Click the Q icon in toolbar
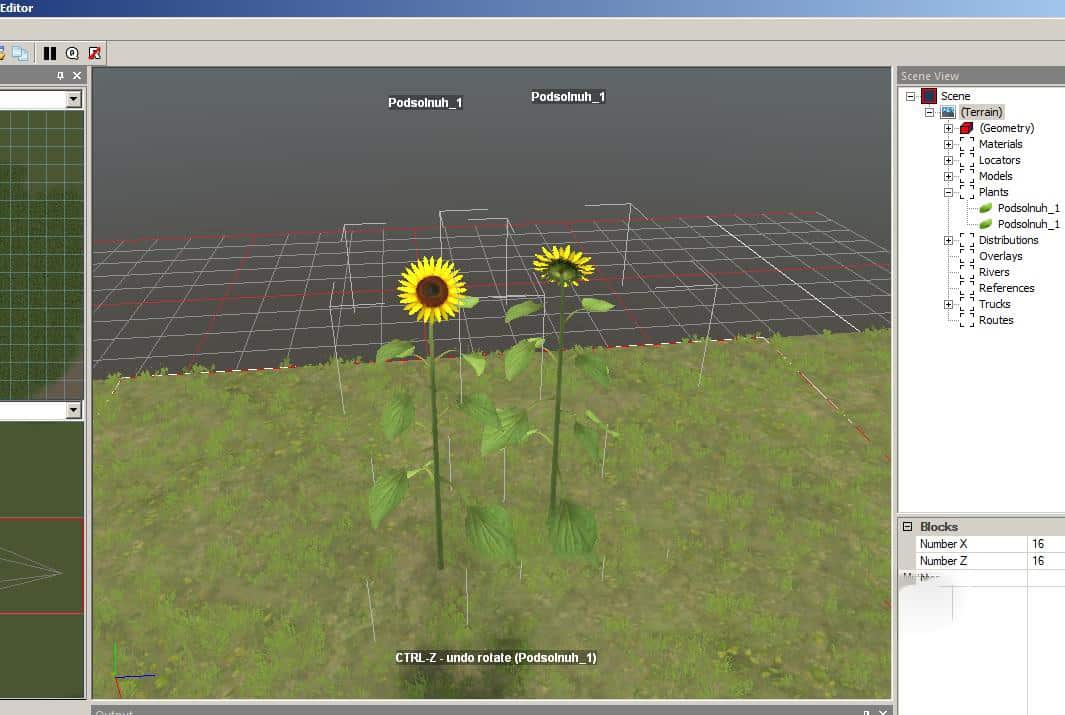Image resolution: width=1065 pixels, height=715 pixels. [72, 53]
